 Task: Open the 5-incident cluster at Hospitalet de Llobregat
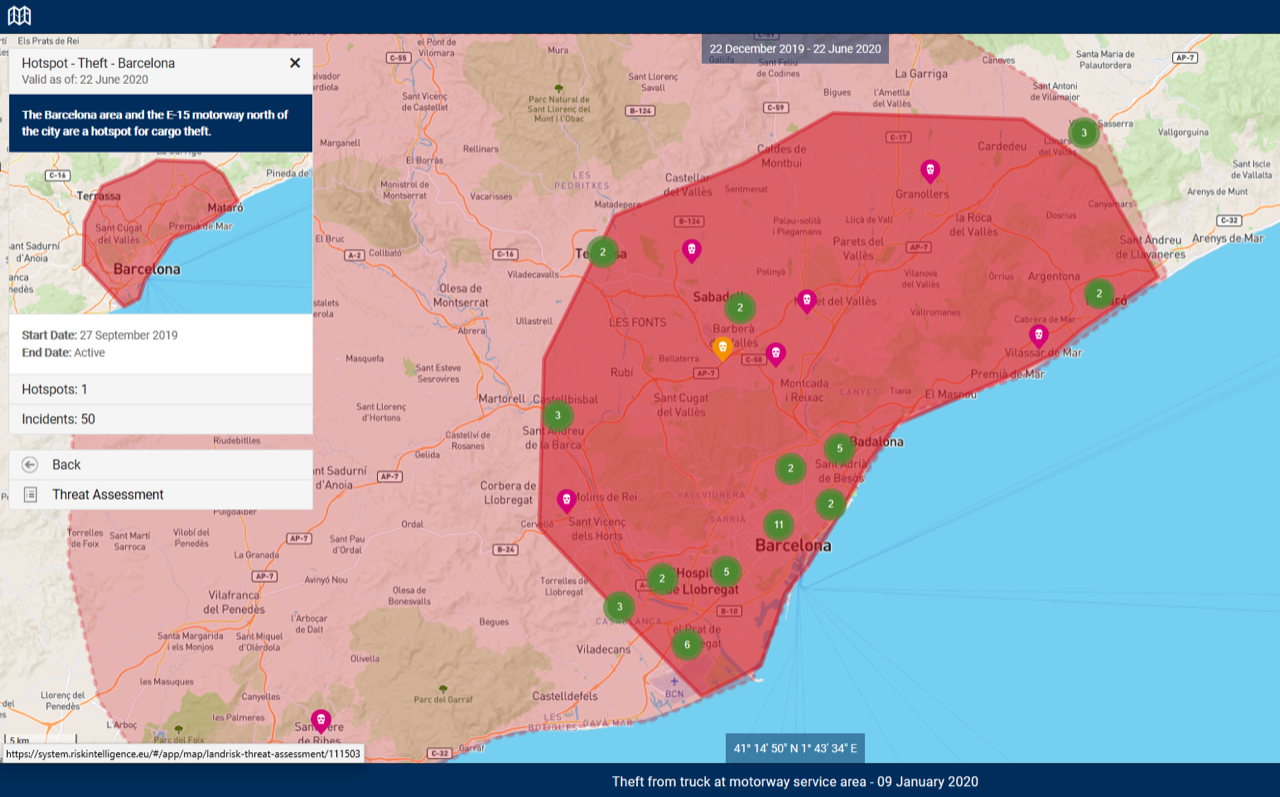[x=726, y=572]
